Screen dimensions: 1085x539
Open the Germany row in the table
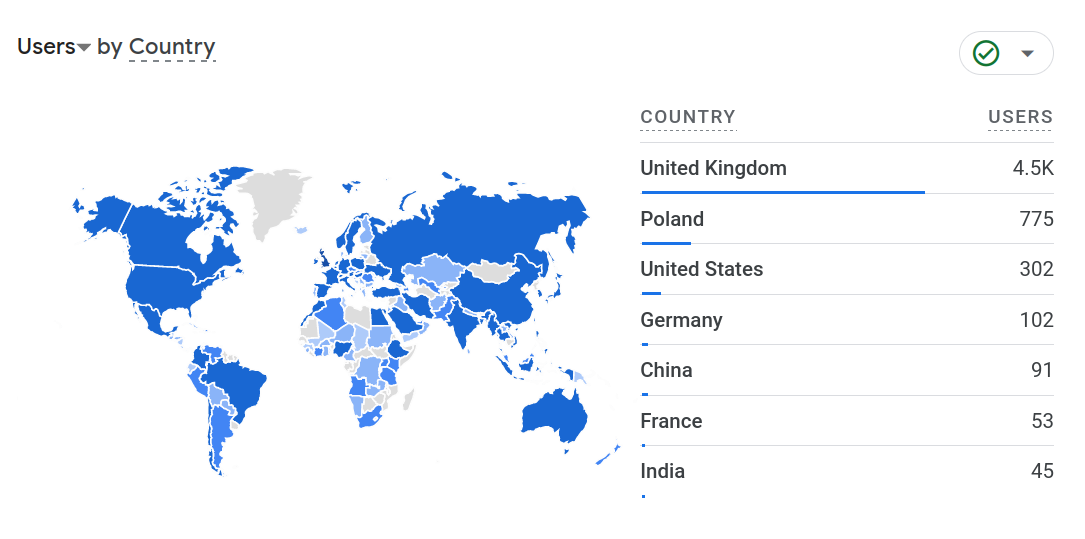coord(682,320)
